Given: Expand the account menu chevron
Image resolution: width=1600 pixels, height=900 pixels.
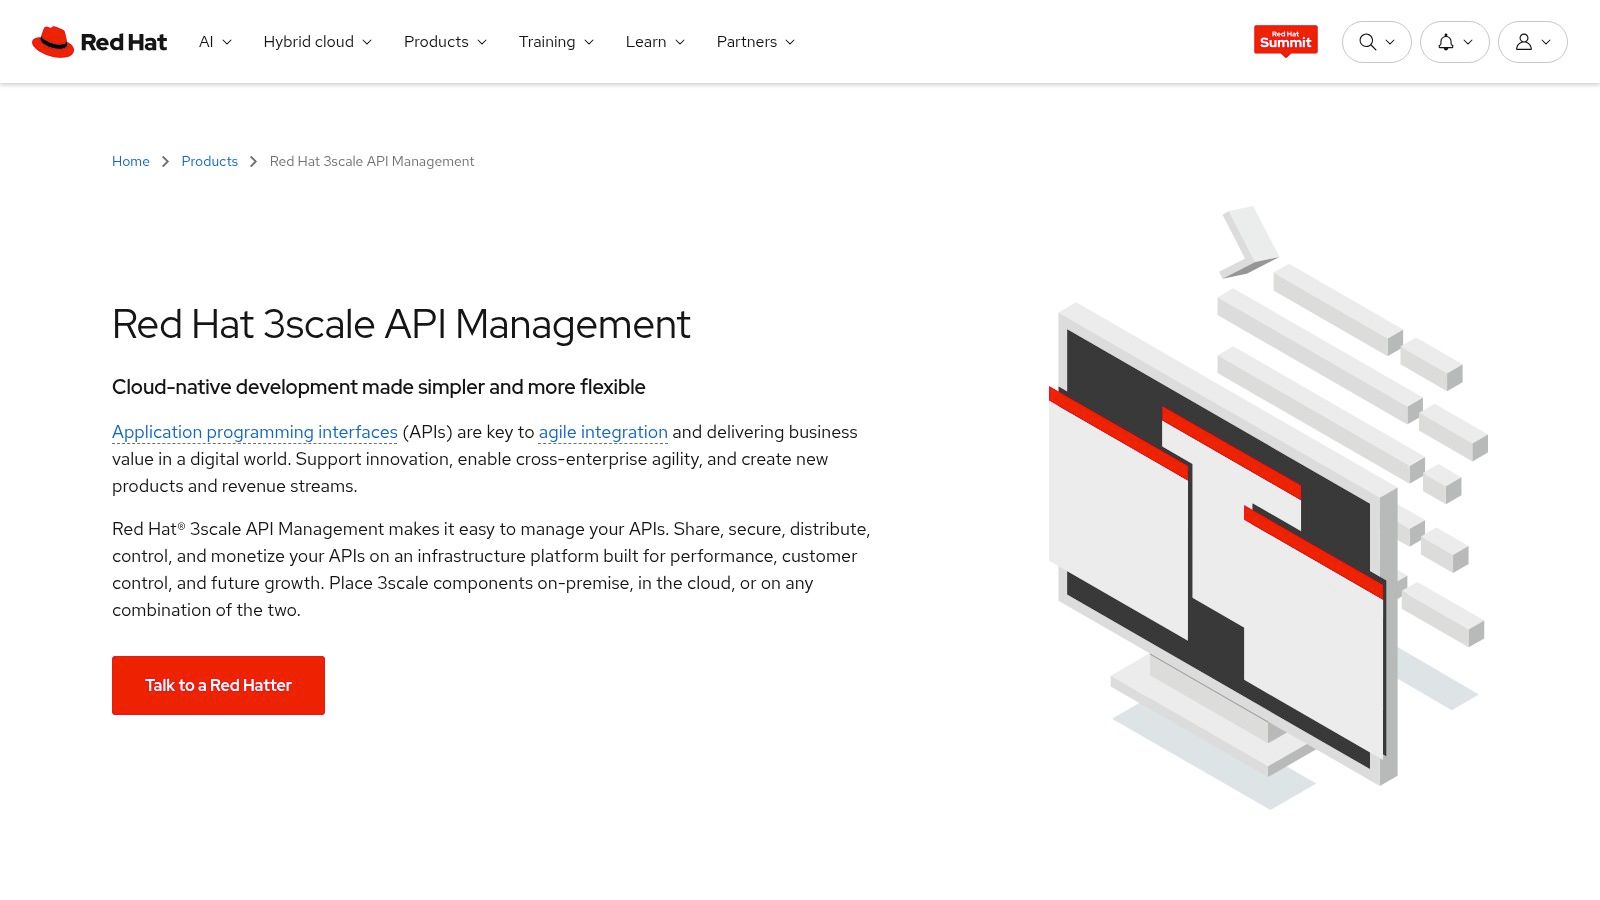Looking at the screenshot, I should coord(1547,42).
